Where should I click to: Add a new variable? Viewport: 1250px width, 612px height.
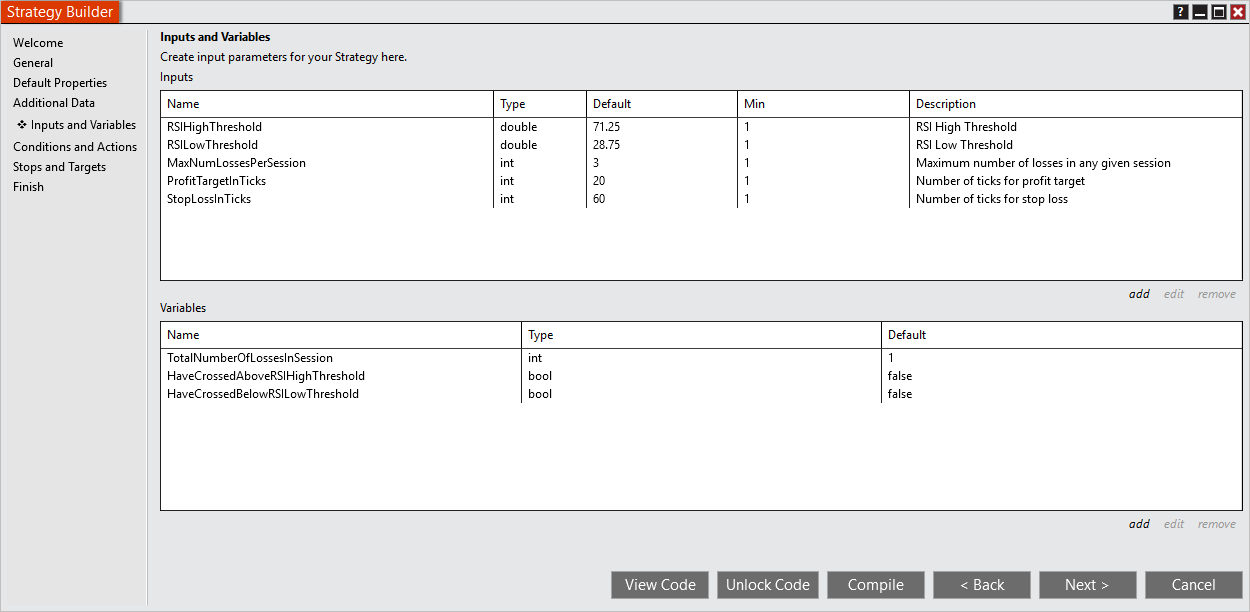coord(1139,523)
